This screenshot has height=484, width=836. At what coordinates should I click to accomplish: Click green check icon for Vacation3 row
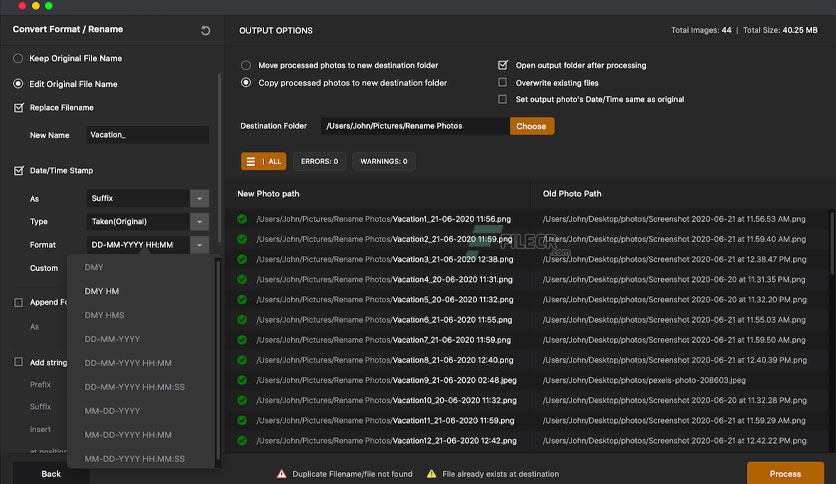point(242,260)
